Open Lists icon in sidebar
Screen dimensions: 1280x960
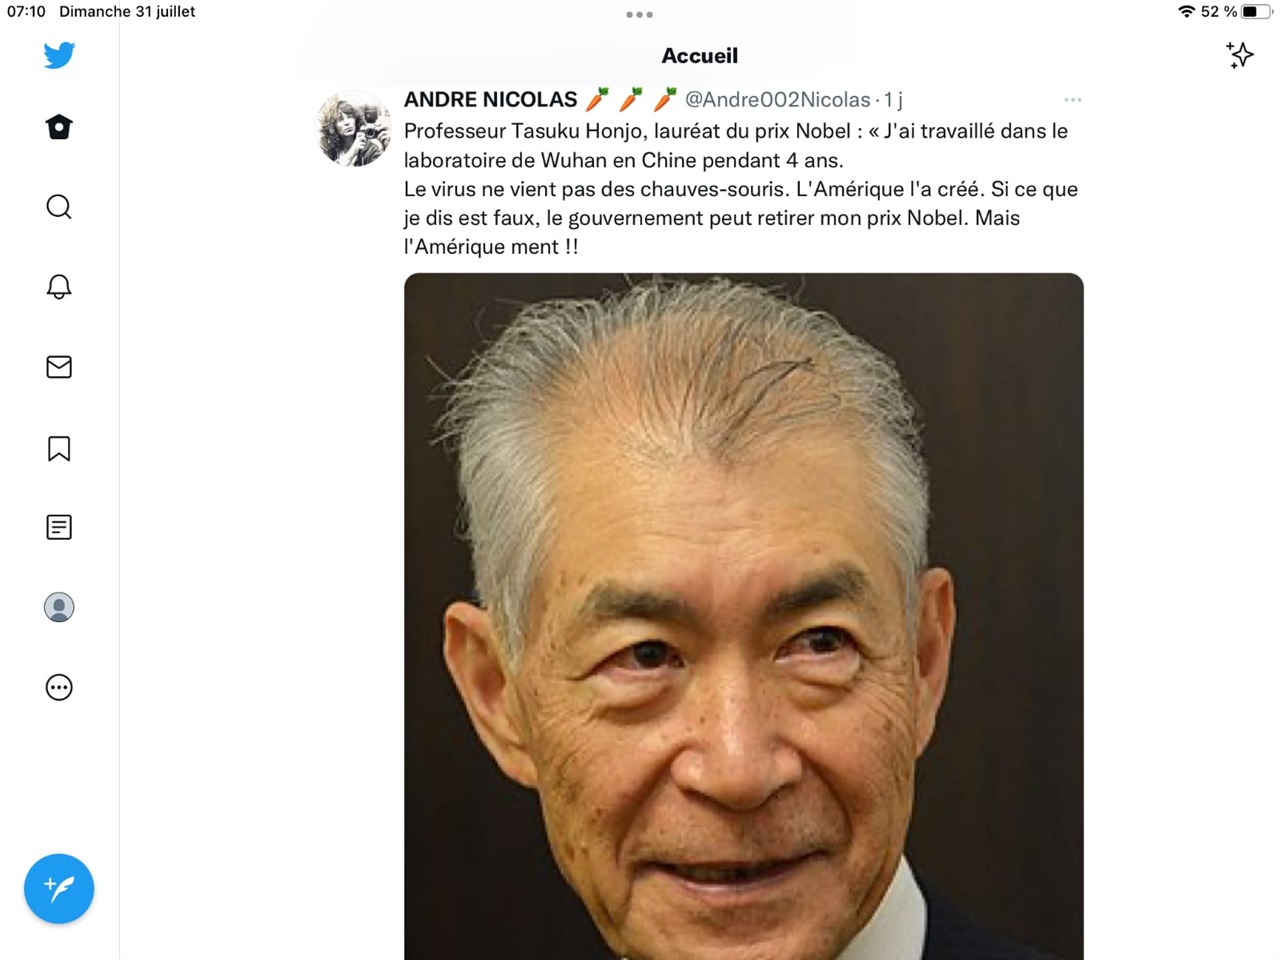[x=59, y=527]
